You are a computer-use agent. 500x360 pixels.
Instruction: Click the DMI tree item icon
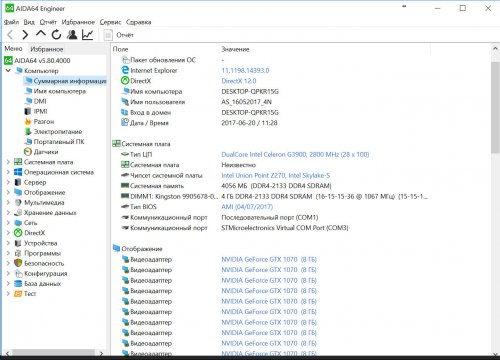click(28, 101)
